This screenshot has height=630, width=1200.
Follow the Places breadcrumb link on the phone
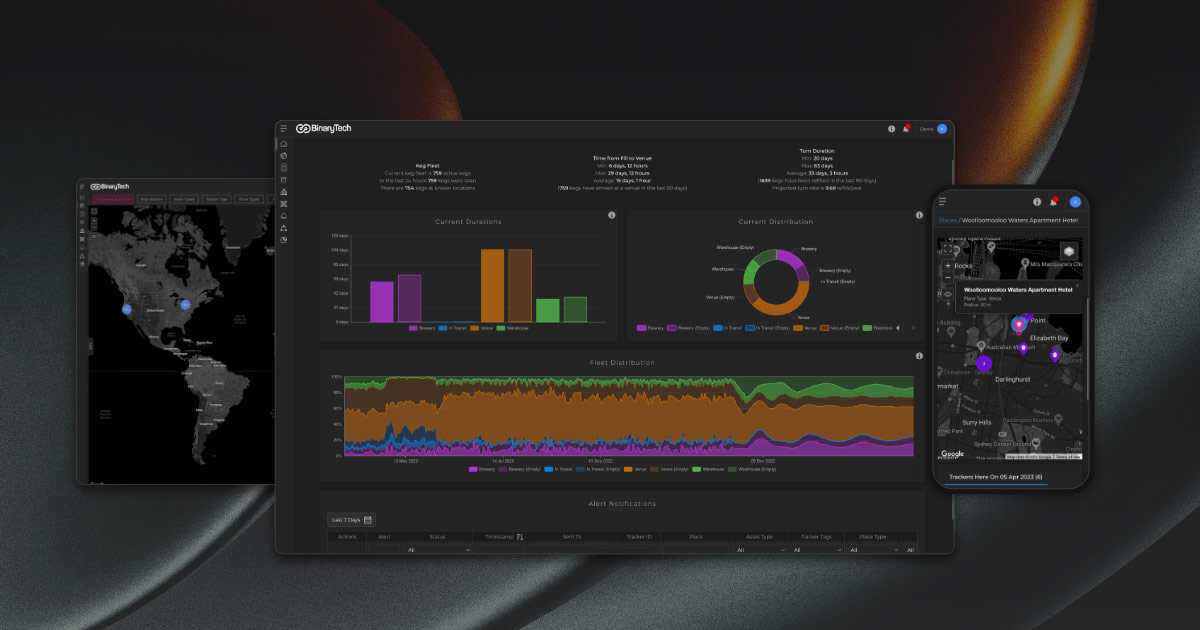tap(948, 220)
